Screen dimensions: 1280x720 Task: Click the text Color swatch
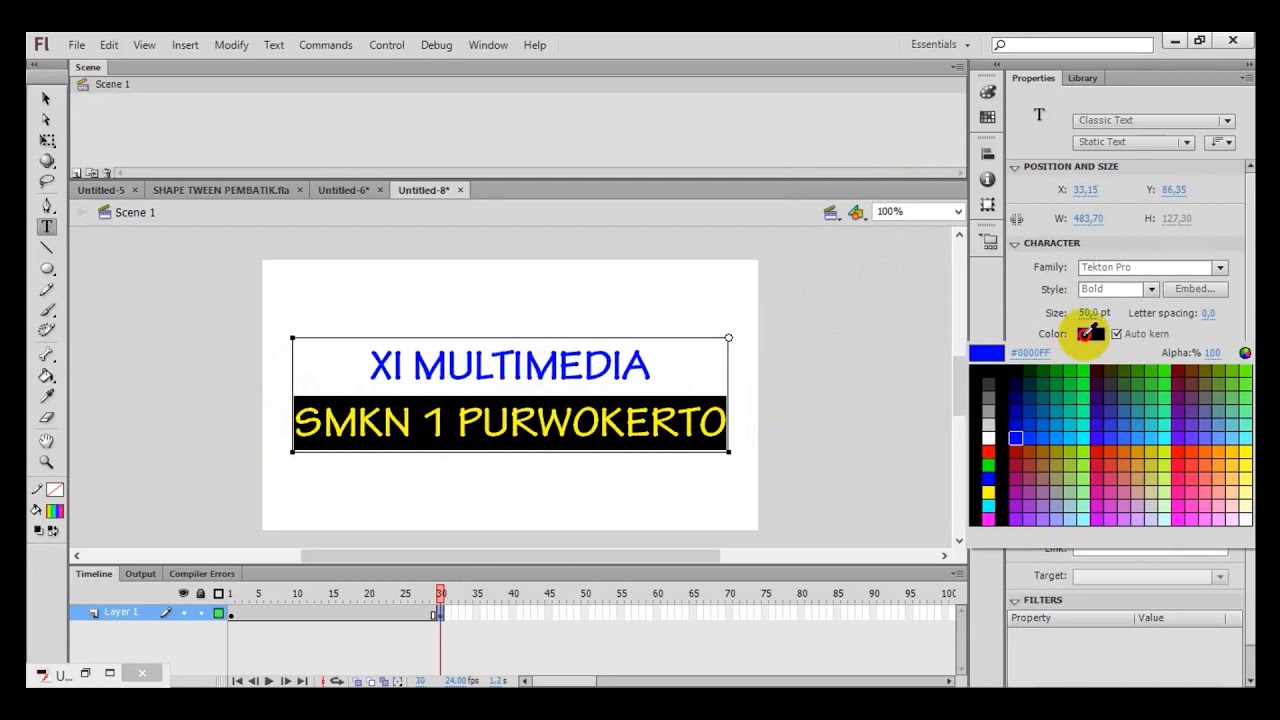(x=1090, y=334)
